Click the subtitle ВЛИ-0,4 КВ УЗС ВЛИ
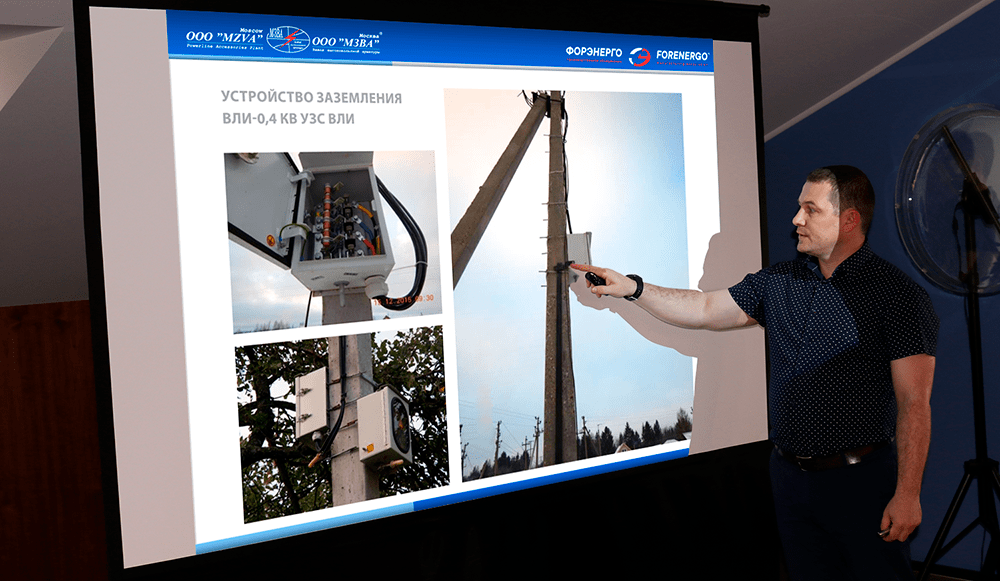The image size is (1000, 581). pos(288,119)
